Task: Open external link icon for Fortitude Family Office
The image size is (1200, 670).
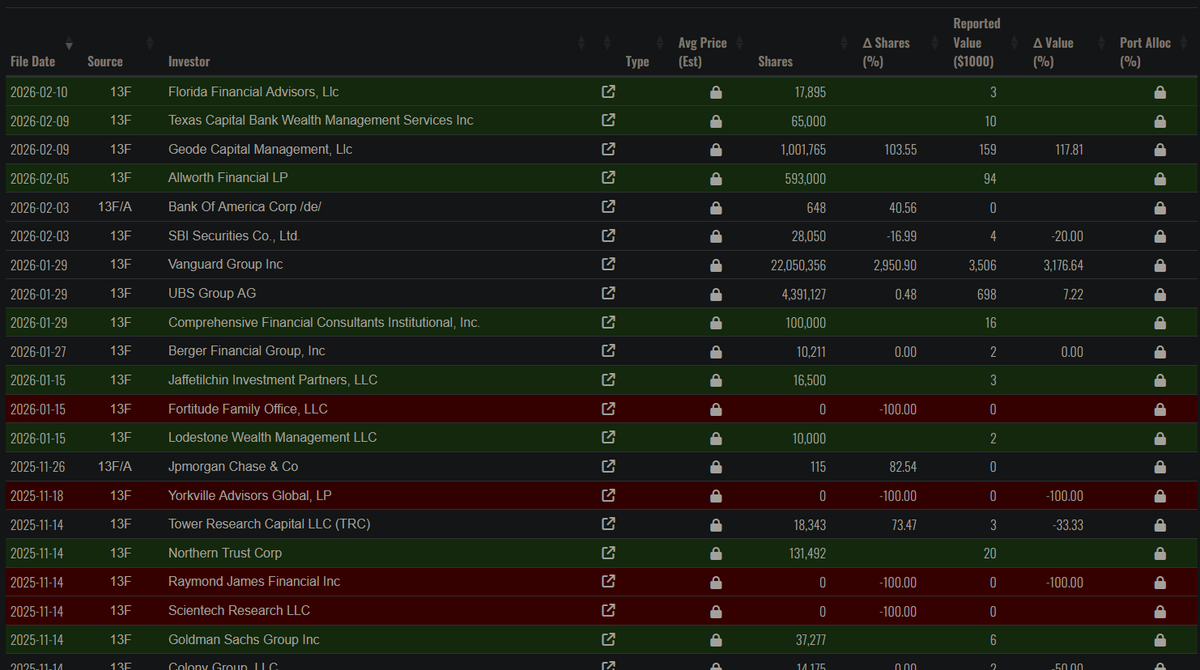Action: [608, 409]
